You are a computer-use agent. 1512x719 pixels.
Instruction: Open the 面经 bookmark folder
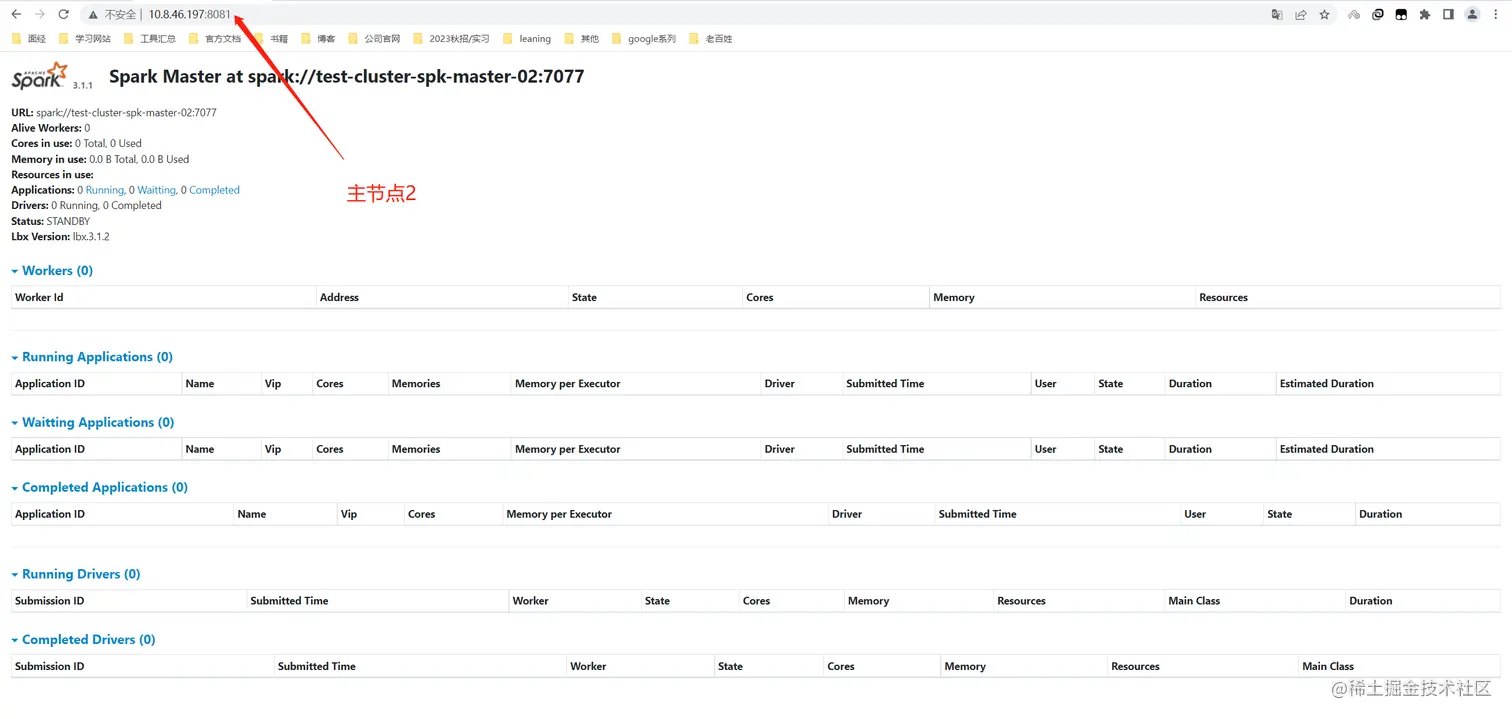pos(29,39)
